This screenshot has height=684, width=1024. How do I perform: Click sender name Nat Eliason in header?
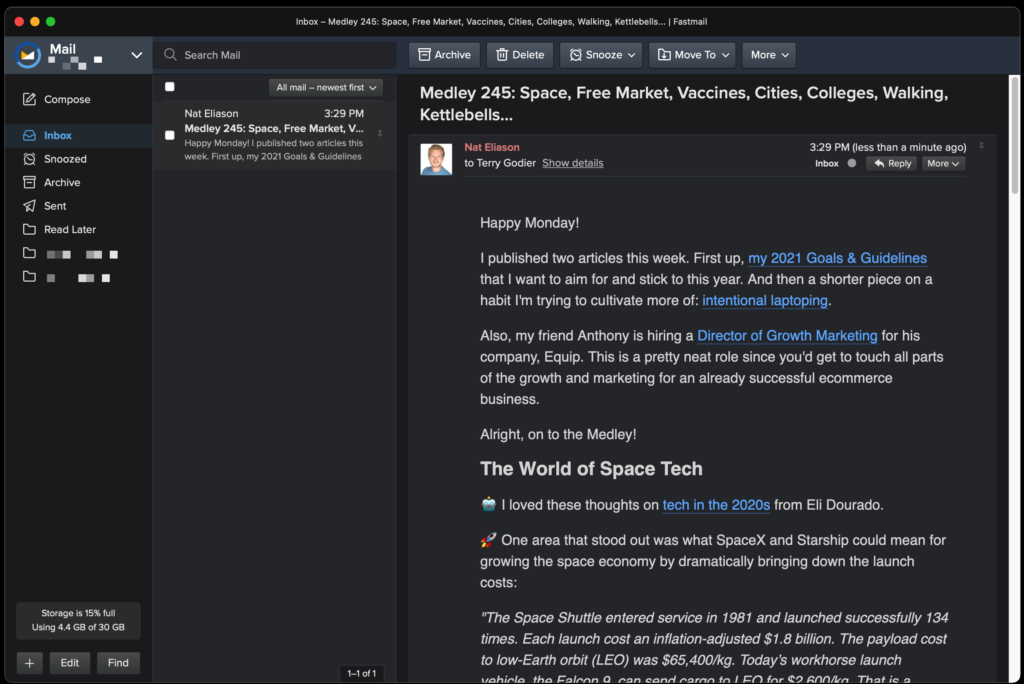492,148
